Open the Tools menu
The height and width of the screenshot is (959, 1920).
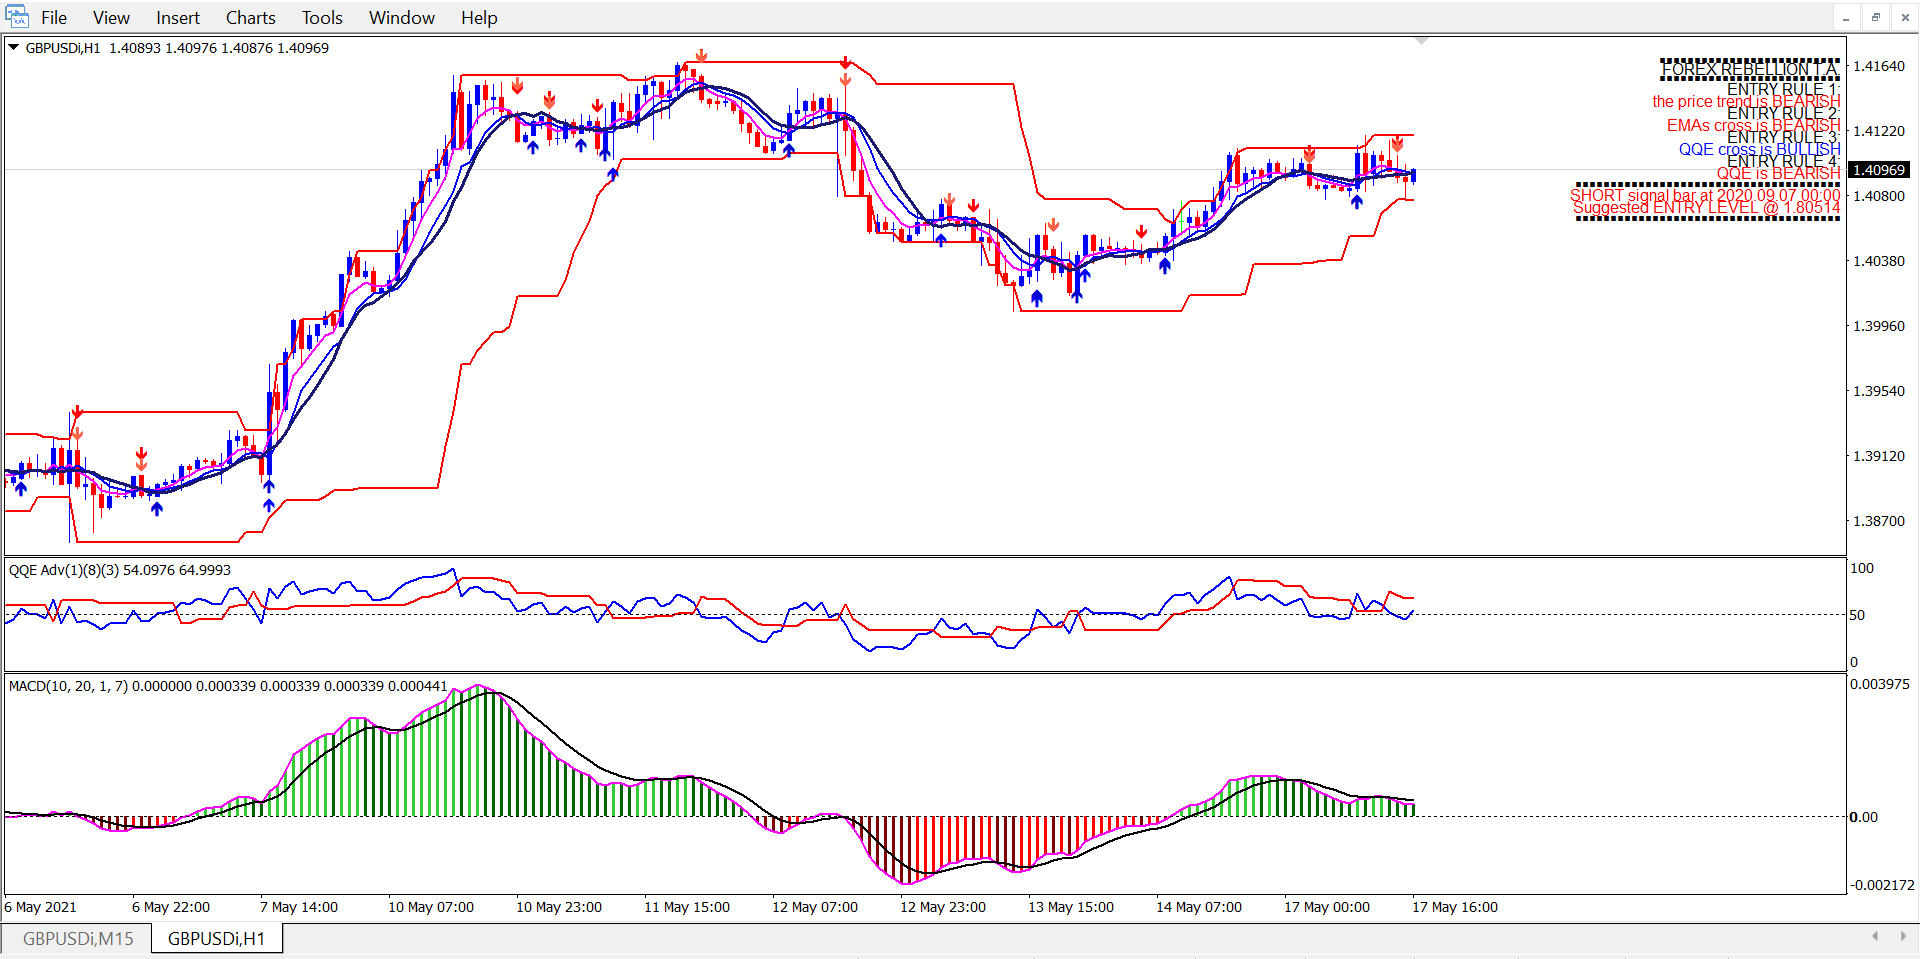tap(322, 17)
